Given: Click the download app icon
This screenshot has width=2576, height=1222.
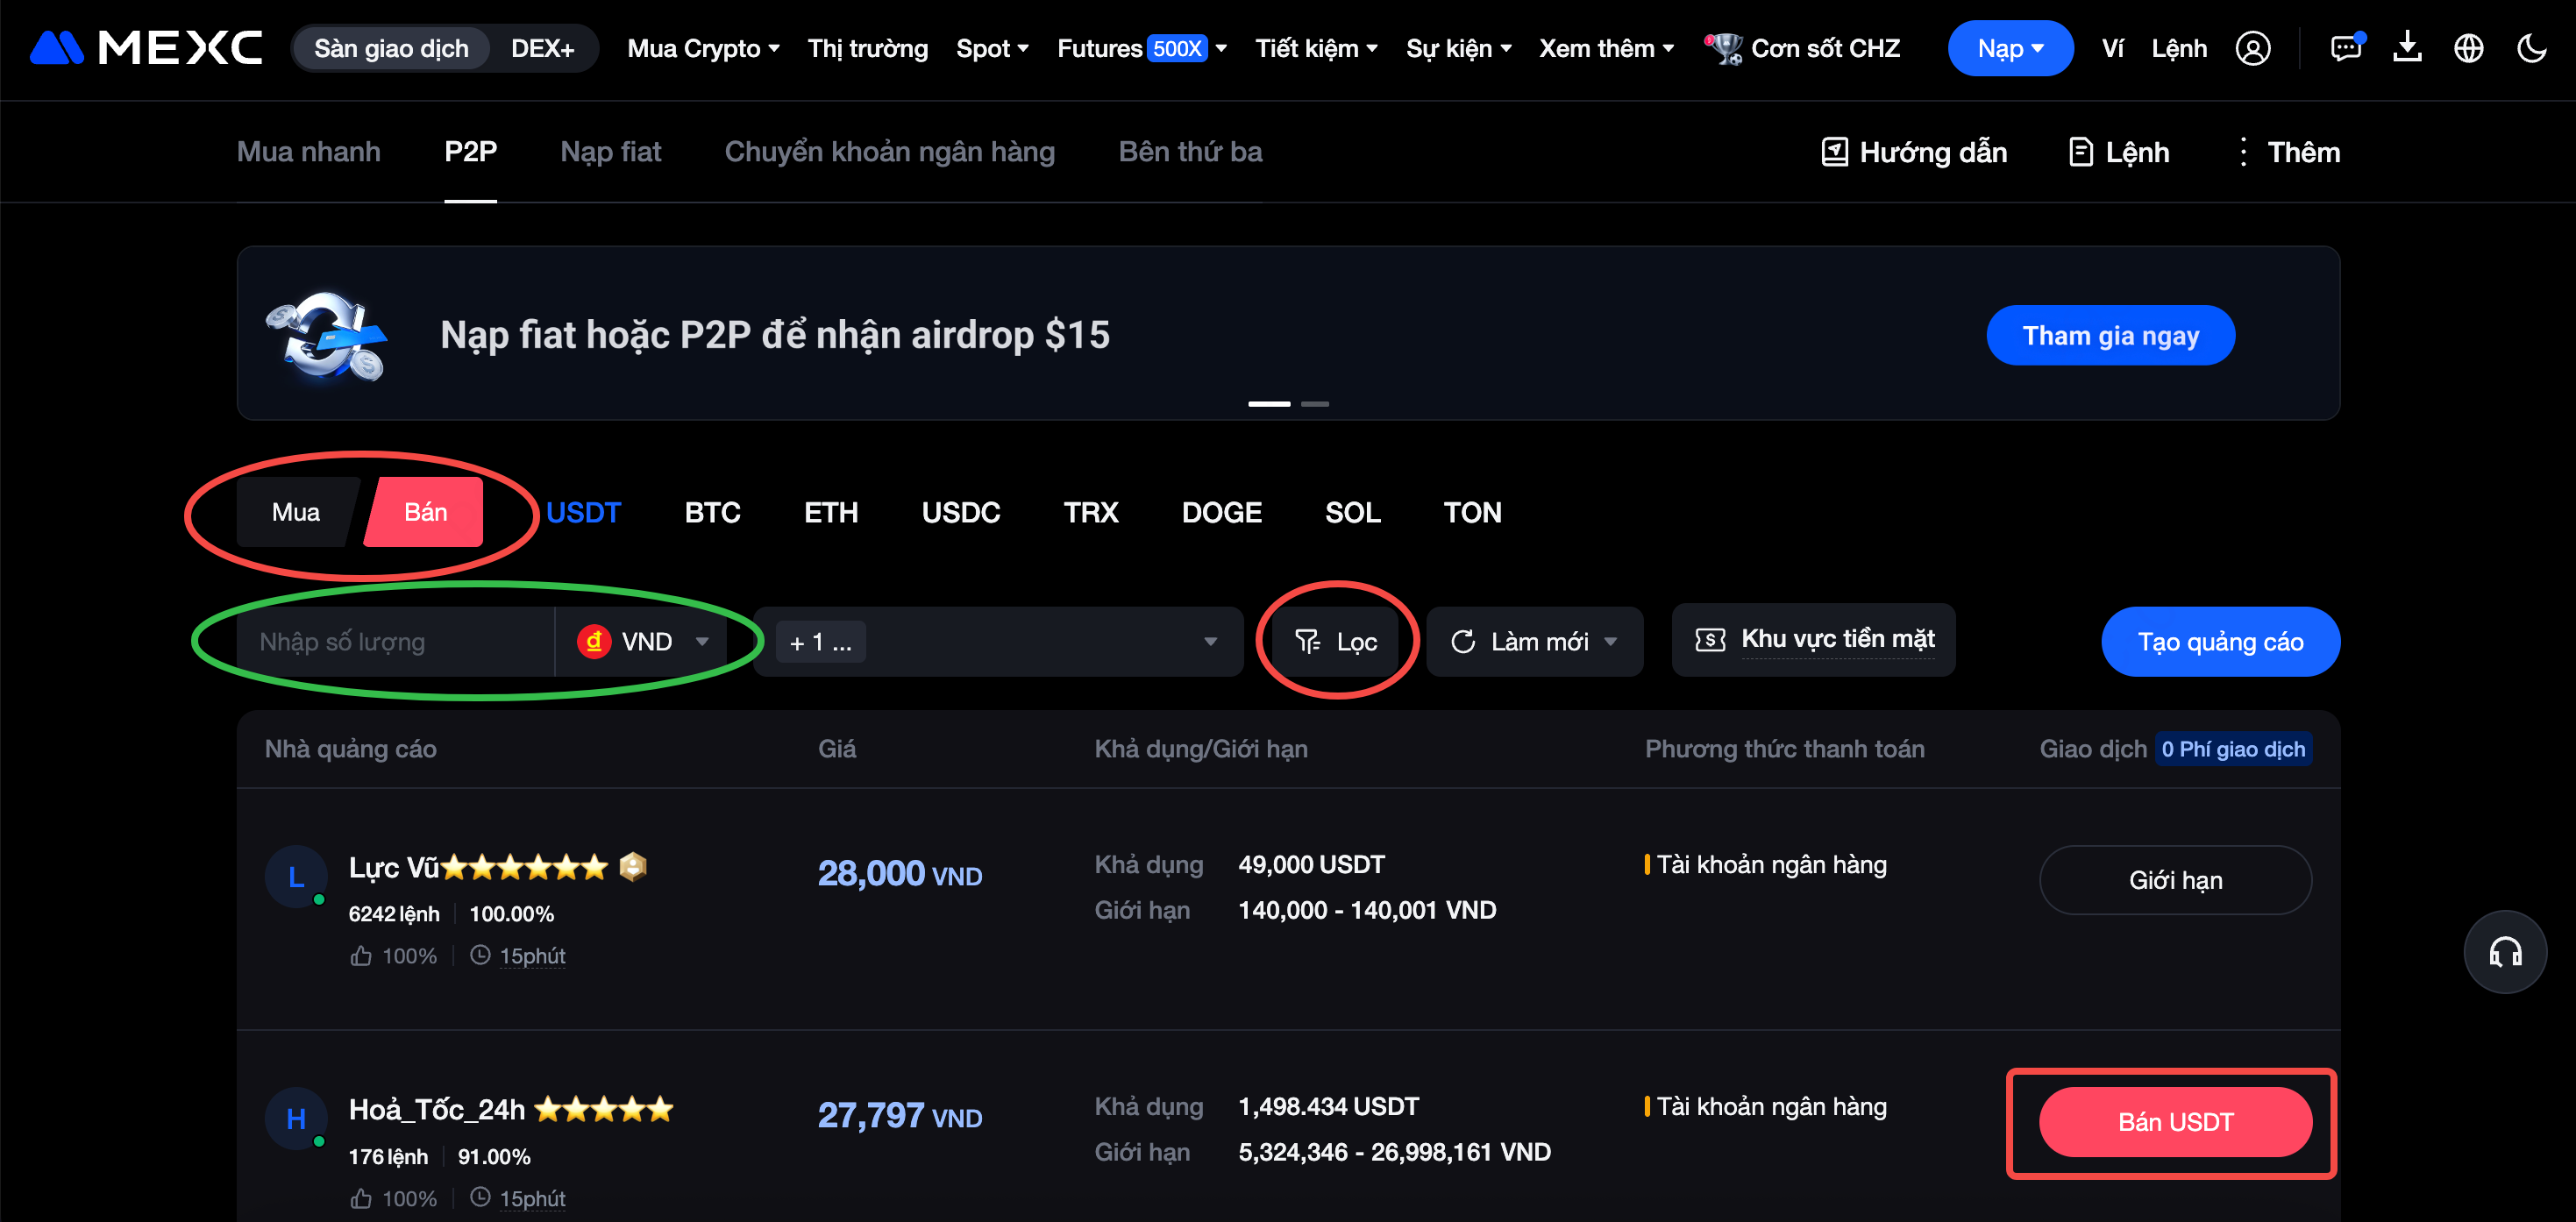Looking at the screenshot, I should 2407,48.
